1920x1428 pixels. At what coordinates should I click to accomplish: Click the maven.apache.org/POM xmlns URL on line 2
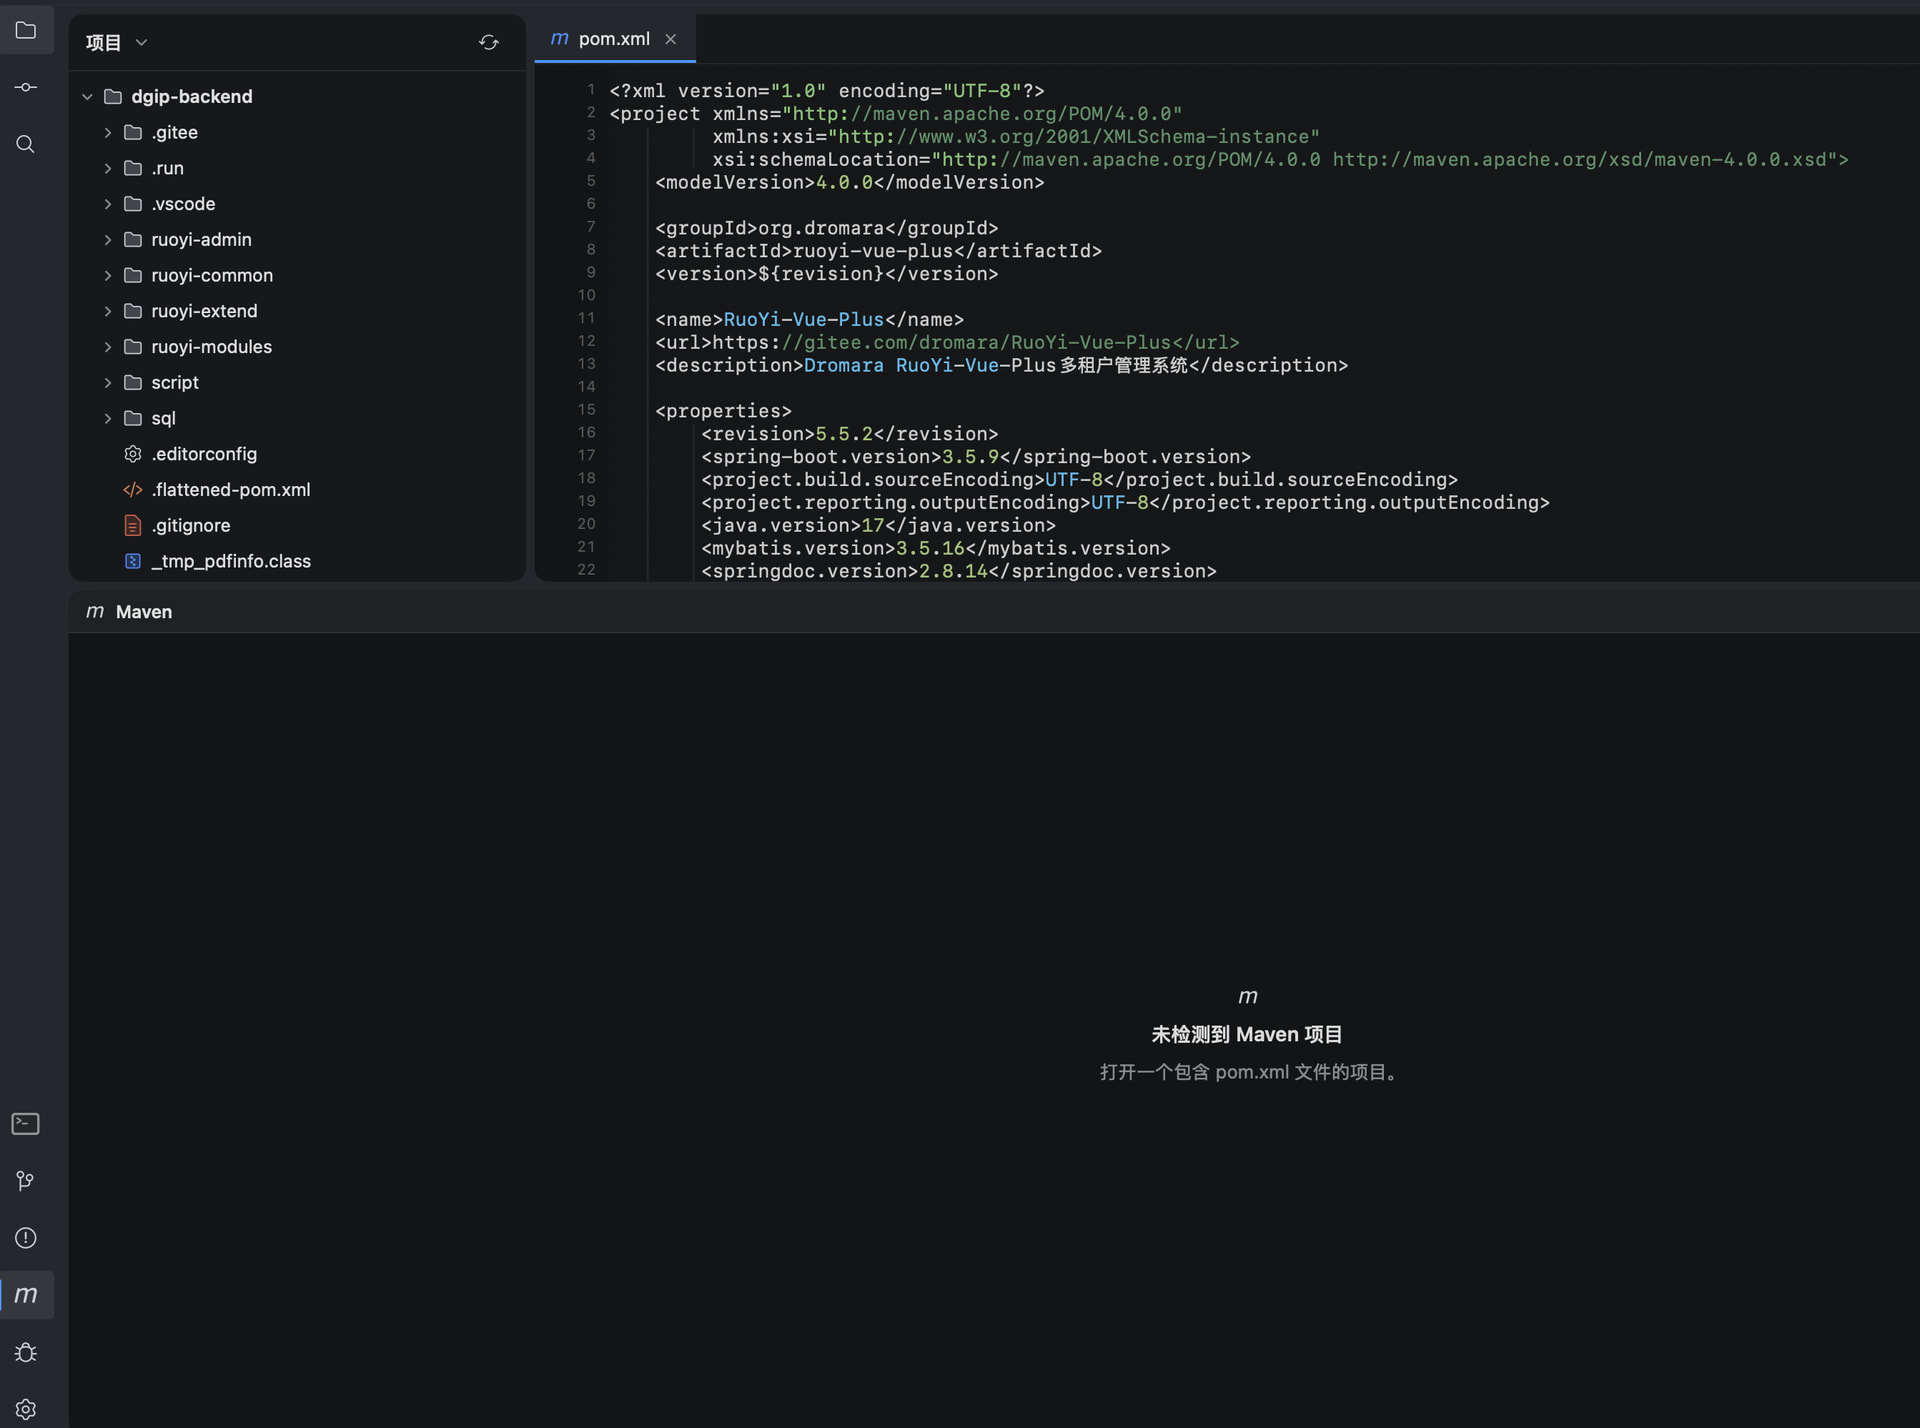[x=982, y=114]
